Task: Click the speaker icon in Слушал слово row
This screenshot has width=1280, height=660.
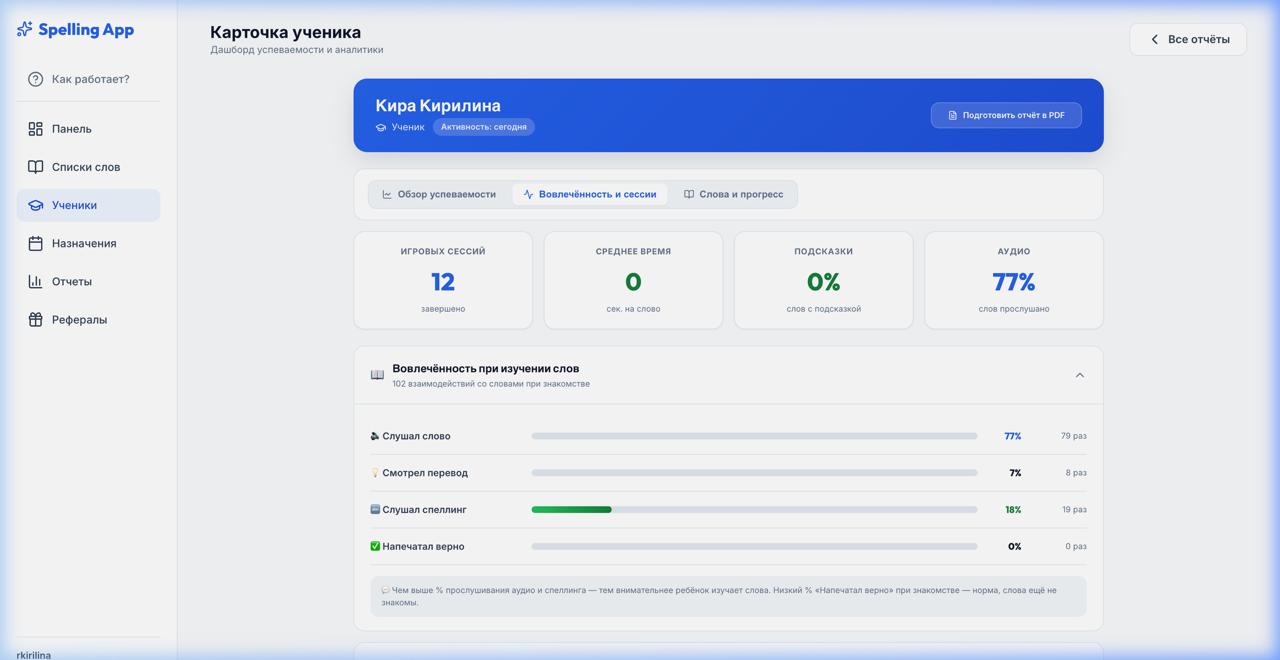Action: pos(375,436)
